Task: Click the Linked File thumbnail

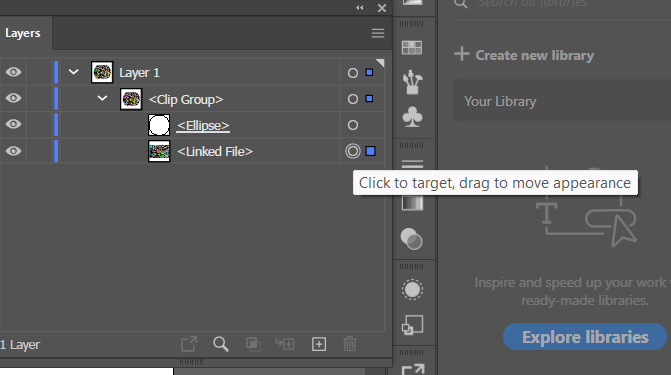Action: [x=159, y=152]
